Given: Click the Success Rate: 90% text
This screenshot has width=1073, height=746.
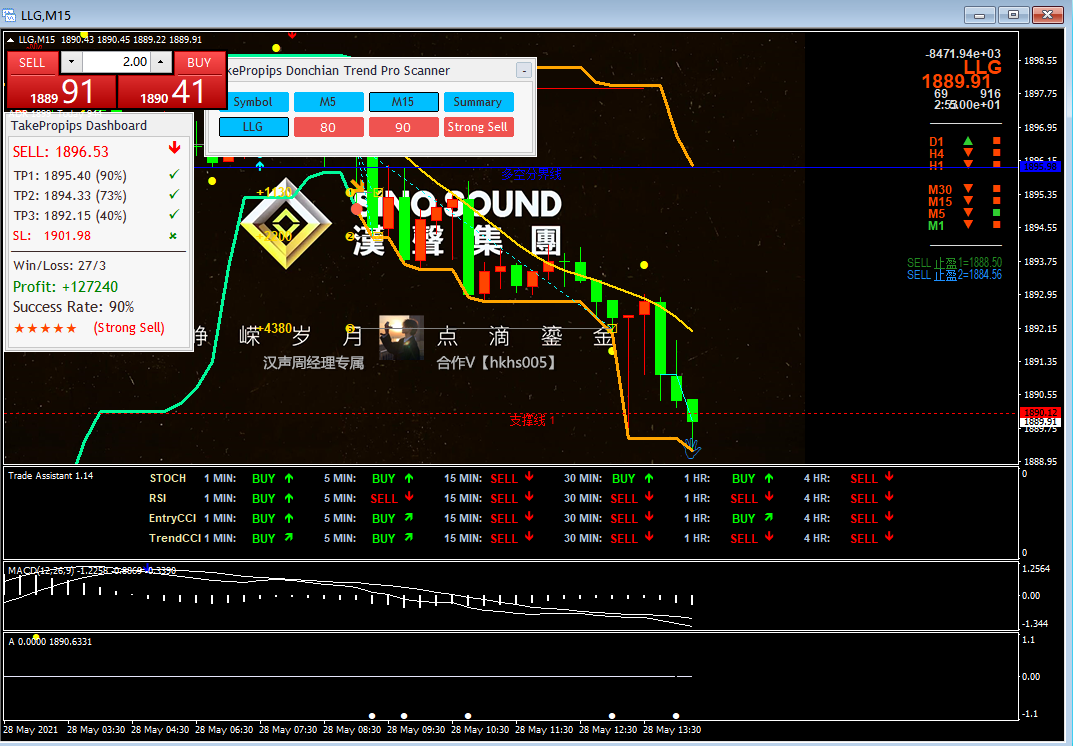Looking at the screenshot, I should [x=74, y=307].
